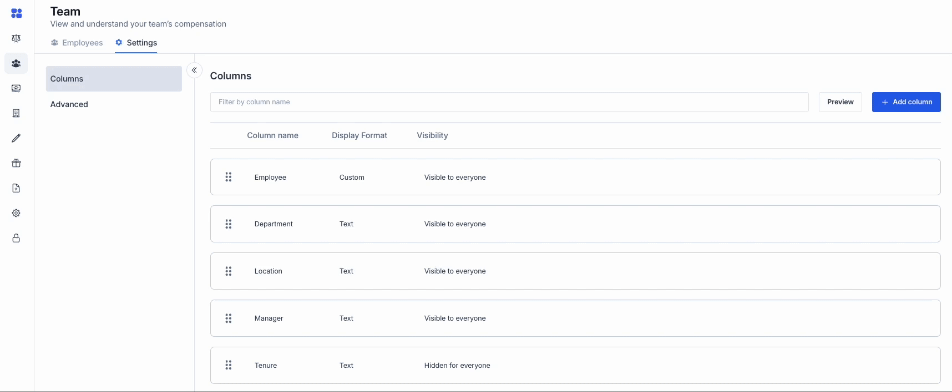Select the pencil edit icon in sidebar
Screen dimensions: 952x392
point(16,138)
